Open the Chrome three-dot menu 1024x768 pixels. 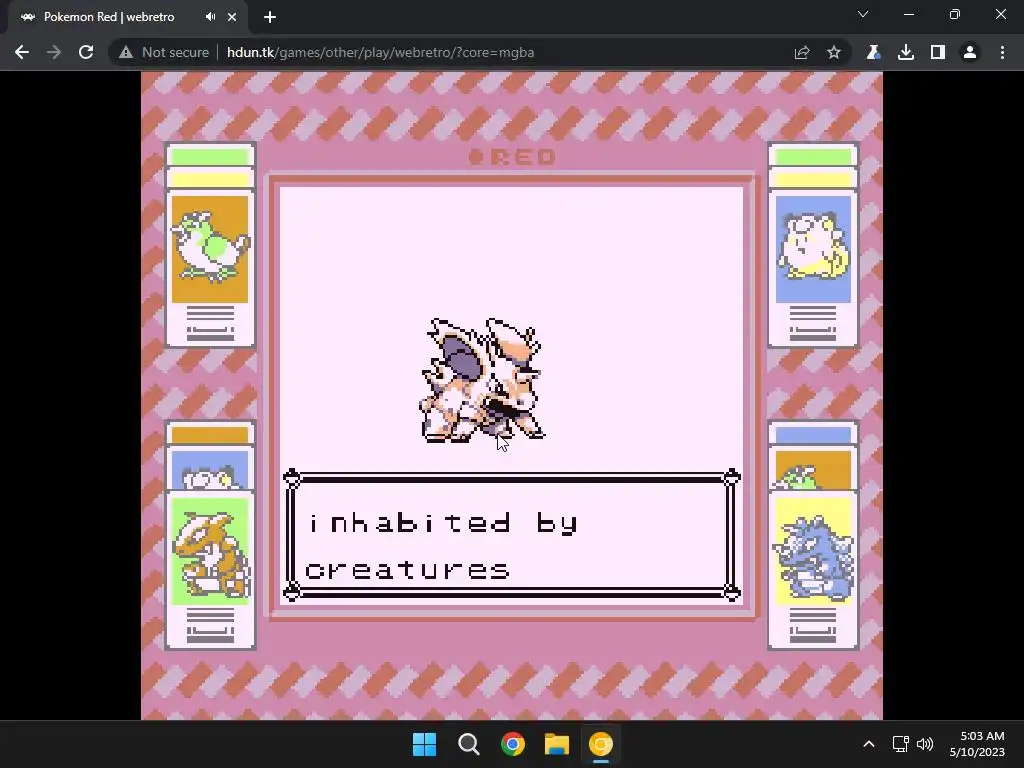pos(1002,52)
